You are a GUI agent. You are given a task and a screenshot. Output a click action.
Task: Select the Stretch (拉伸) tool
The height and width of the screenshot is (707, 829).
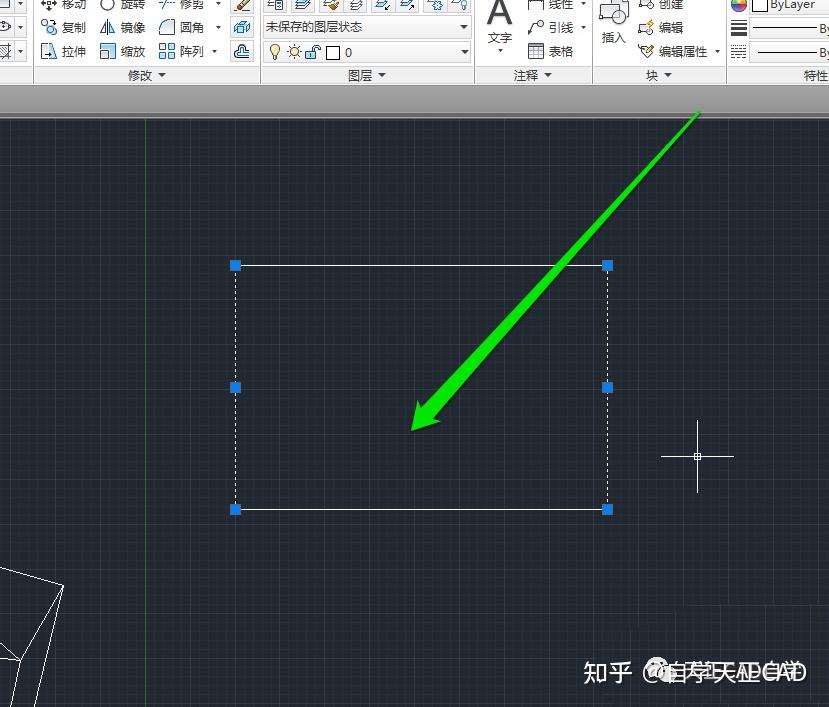tap(63, 51)
